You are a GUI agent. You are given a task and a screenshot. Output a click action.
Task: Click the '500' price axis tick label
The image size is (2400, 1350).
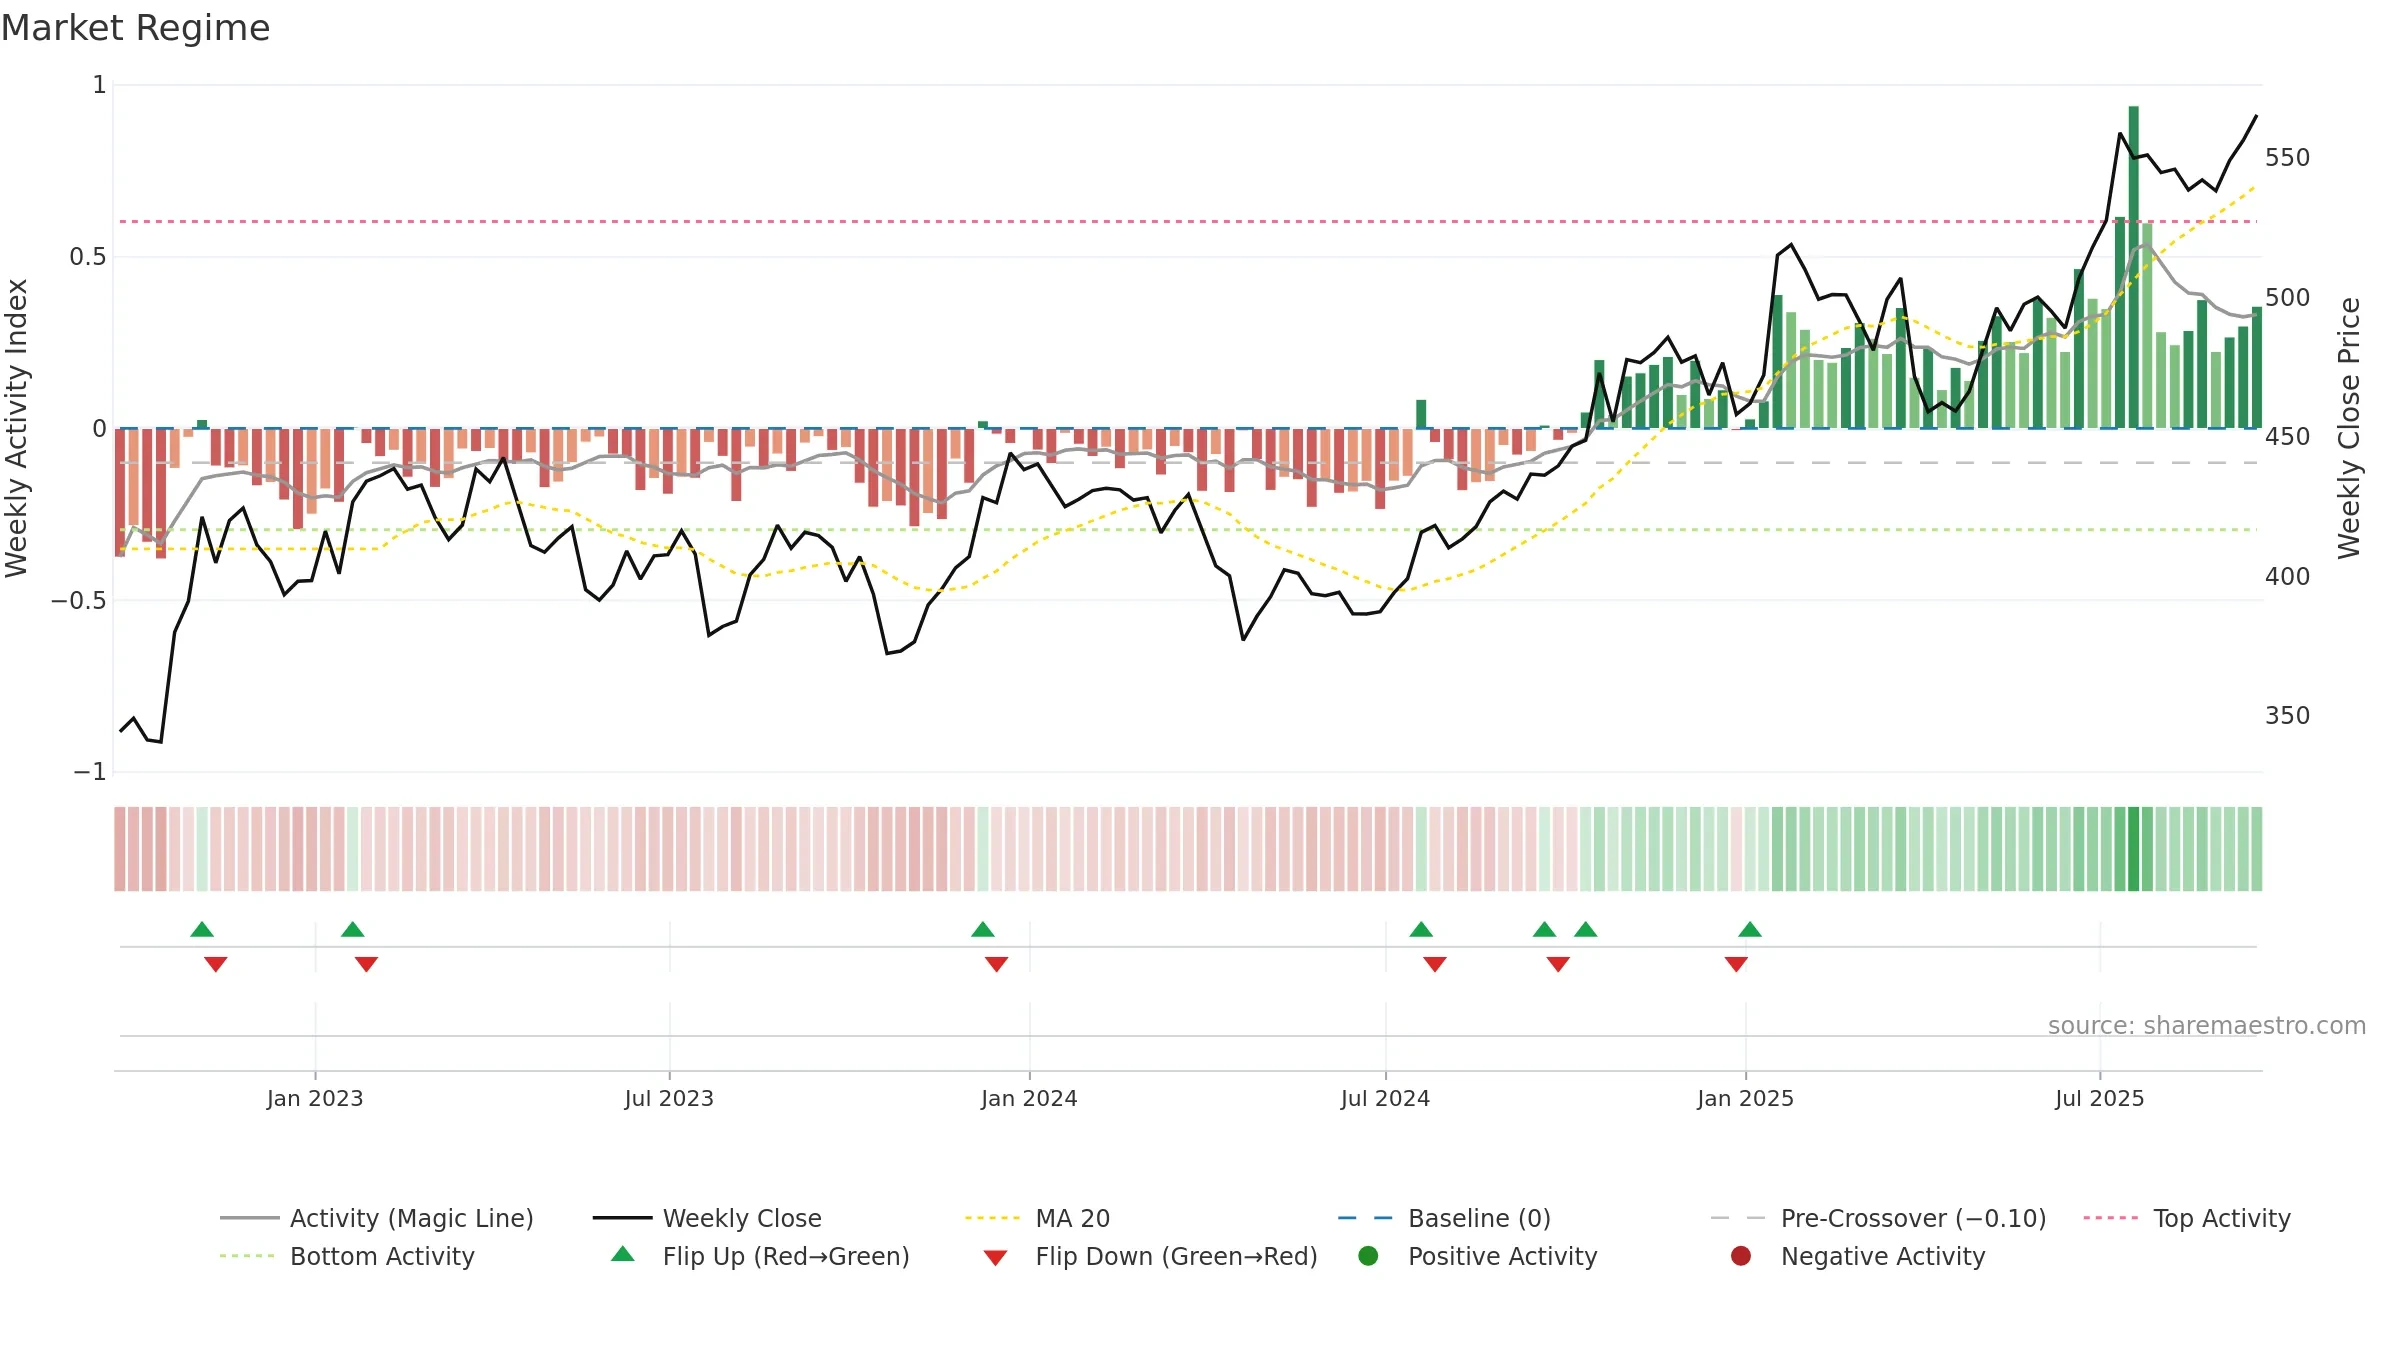2288,298
